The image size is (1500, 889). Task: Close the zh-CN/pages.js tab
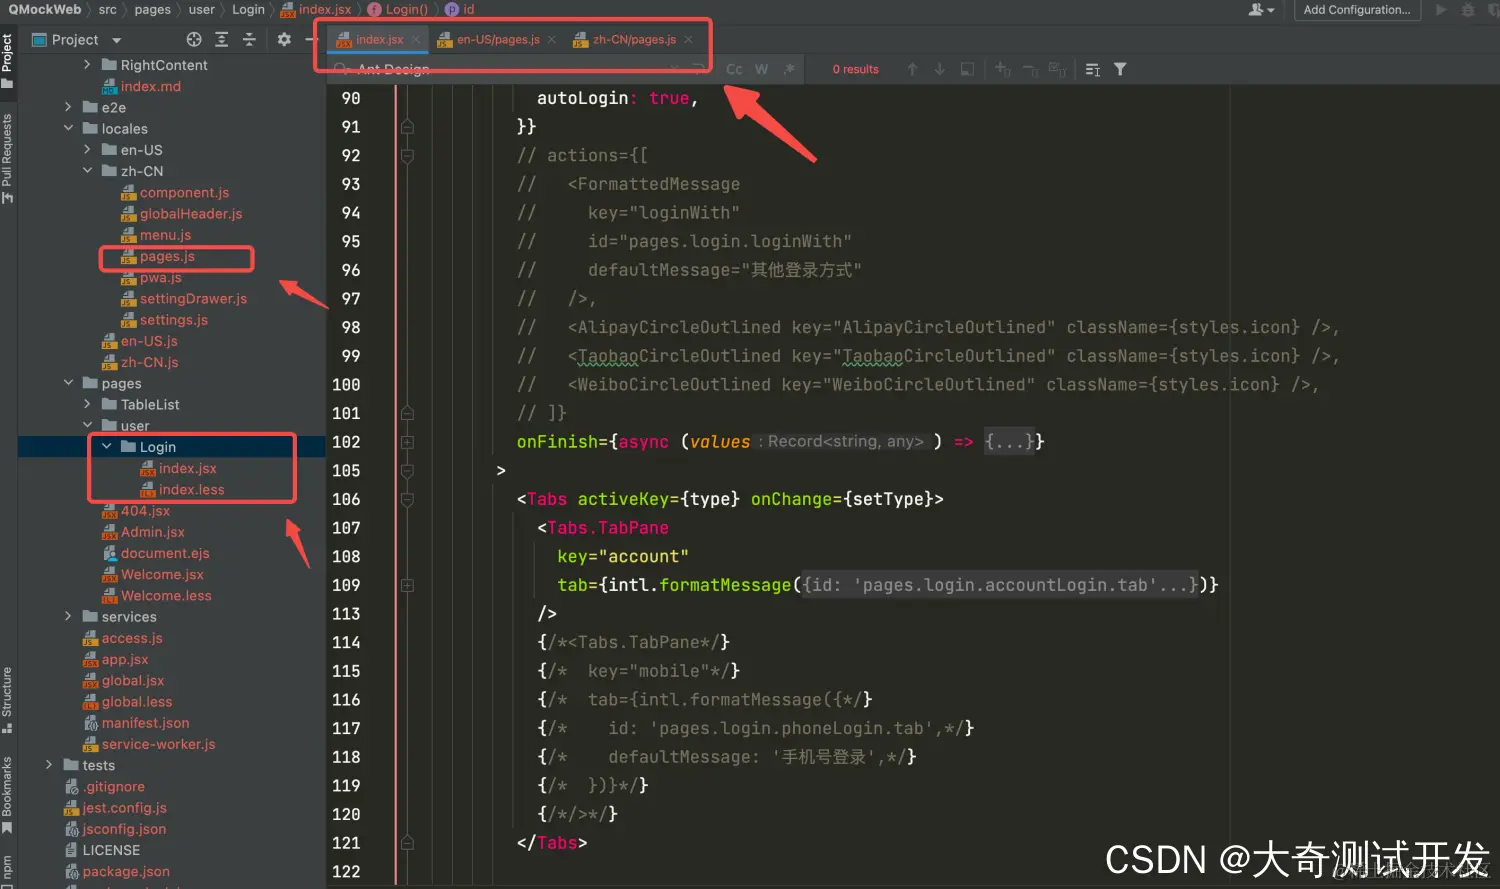688,40
